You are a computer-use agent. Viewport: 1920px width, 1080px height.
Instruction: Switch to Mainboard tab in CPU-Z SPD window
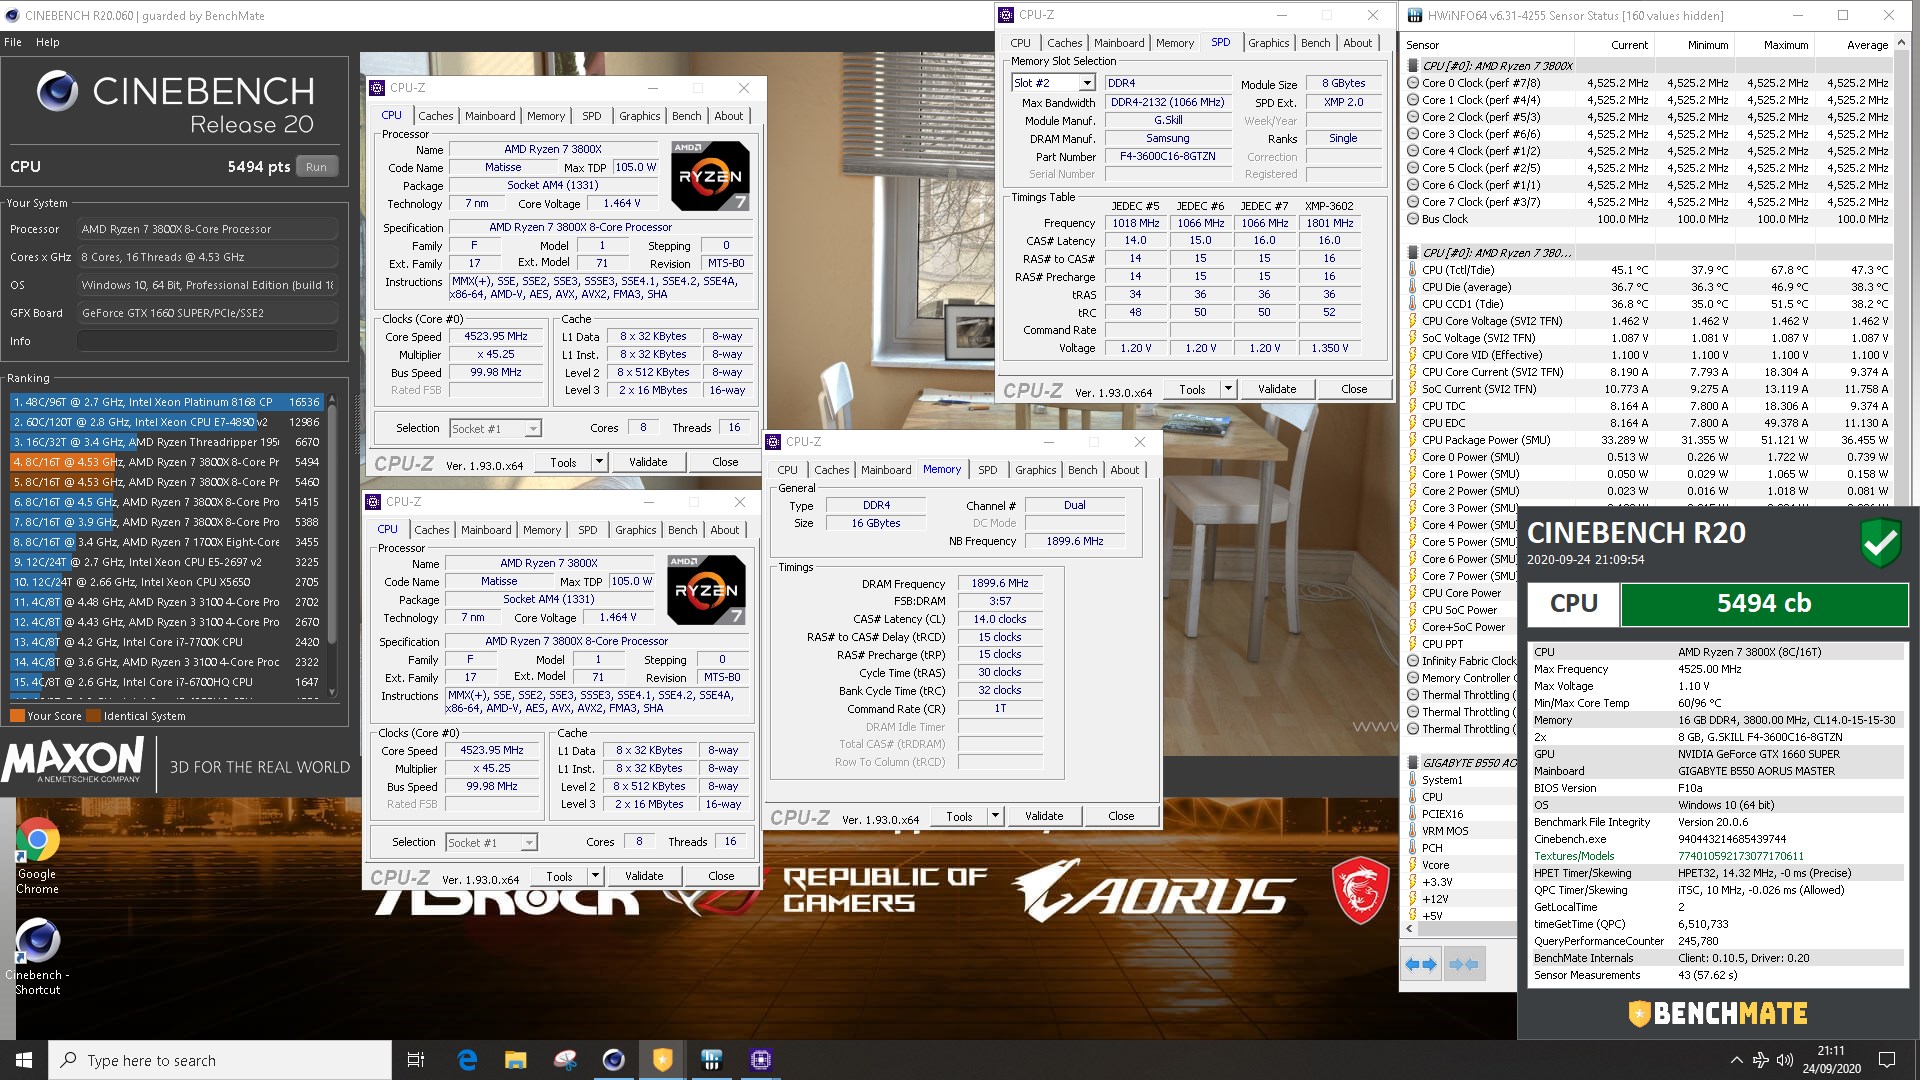(1119, 43)
